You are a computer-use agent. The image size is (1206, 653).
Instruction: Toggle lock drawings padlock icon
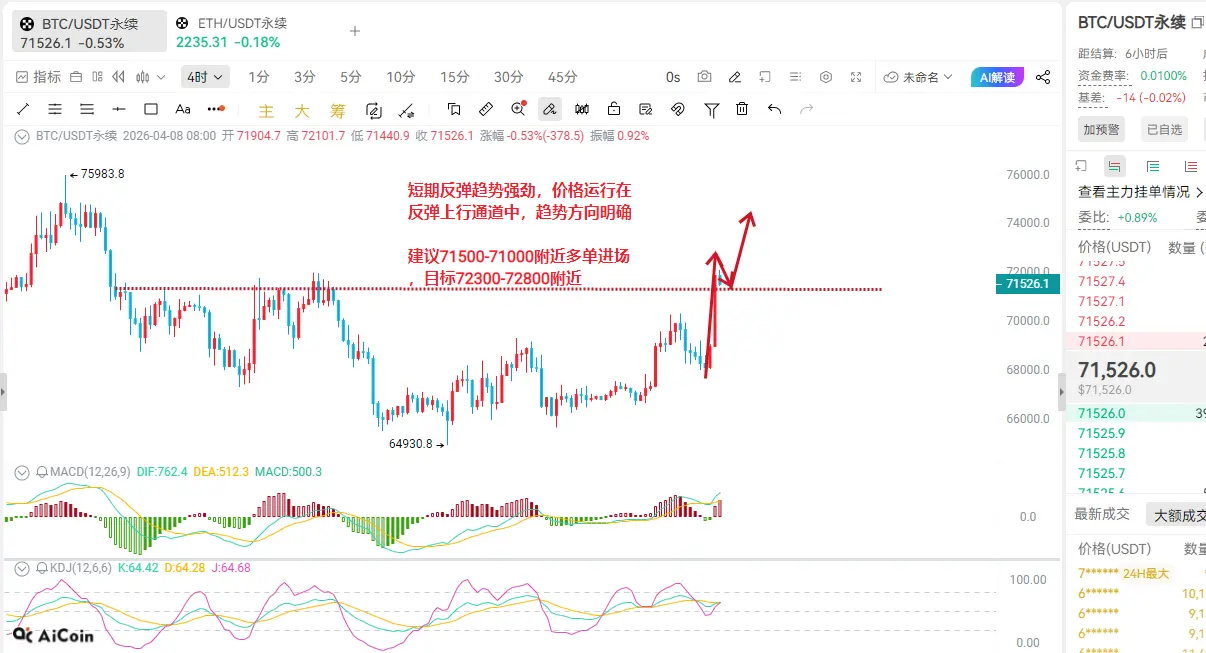coord(614,109)
